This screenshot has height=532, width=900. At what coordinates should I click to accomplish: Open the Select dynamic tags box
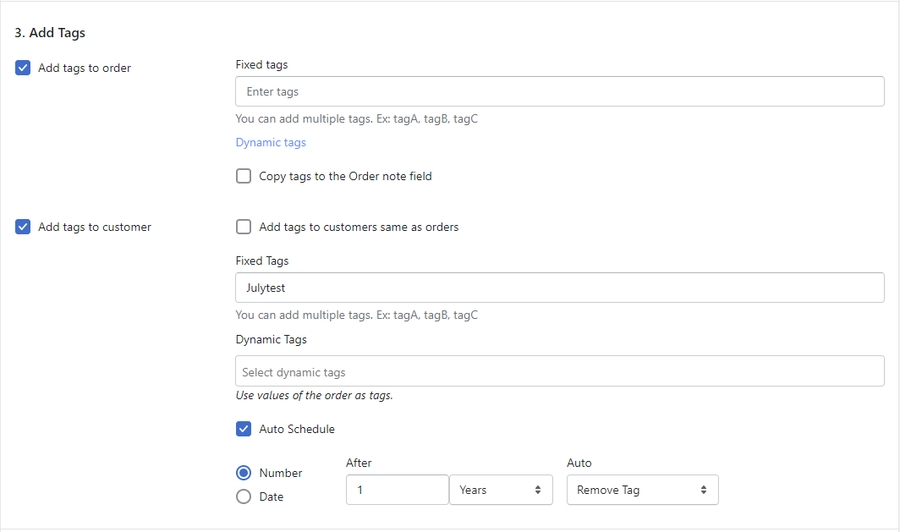point(559,372)
